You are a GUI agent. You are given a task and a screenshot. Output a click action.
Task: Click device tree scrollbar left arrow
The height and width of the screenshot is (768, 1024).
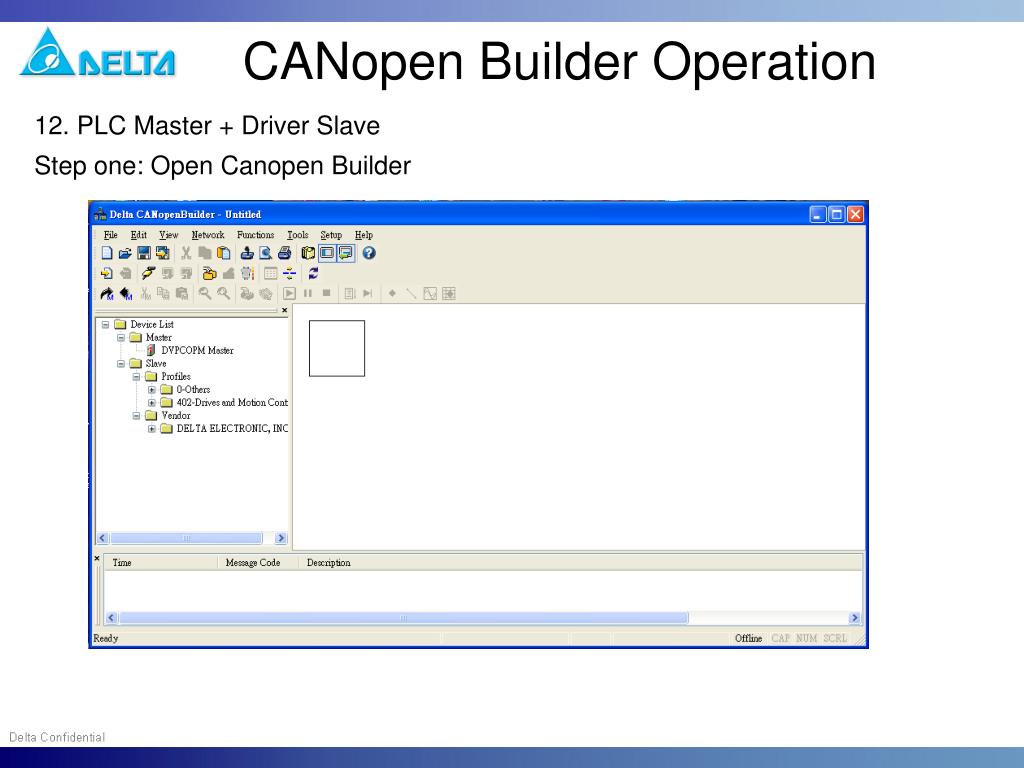coord(103,538)
